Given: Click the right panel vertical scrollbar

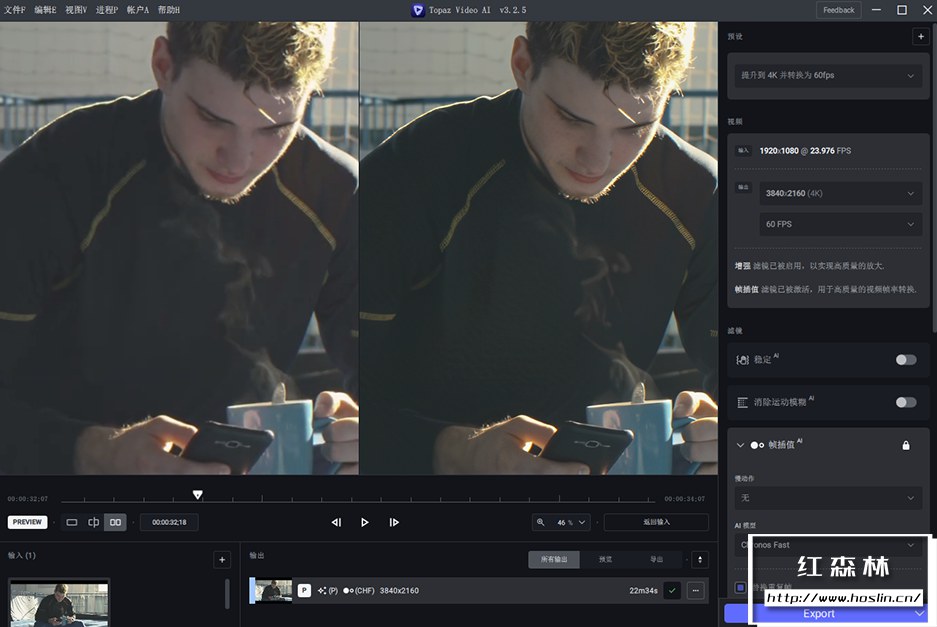Looking at the screenshot, I should point(934,176).
